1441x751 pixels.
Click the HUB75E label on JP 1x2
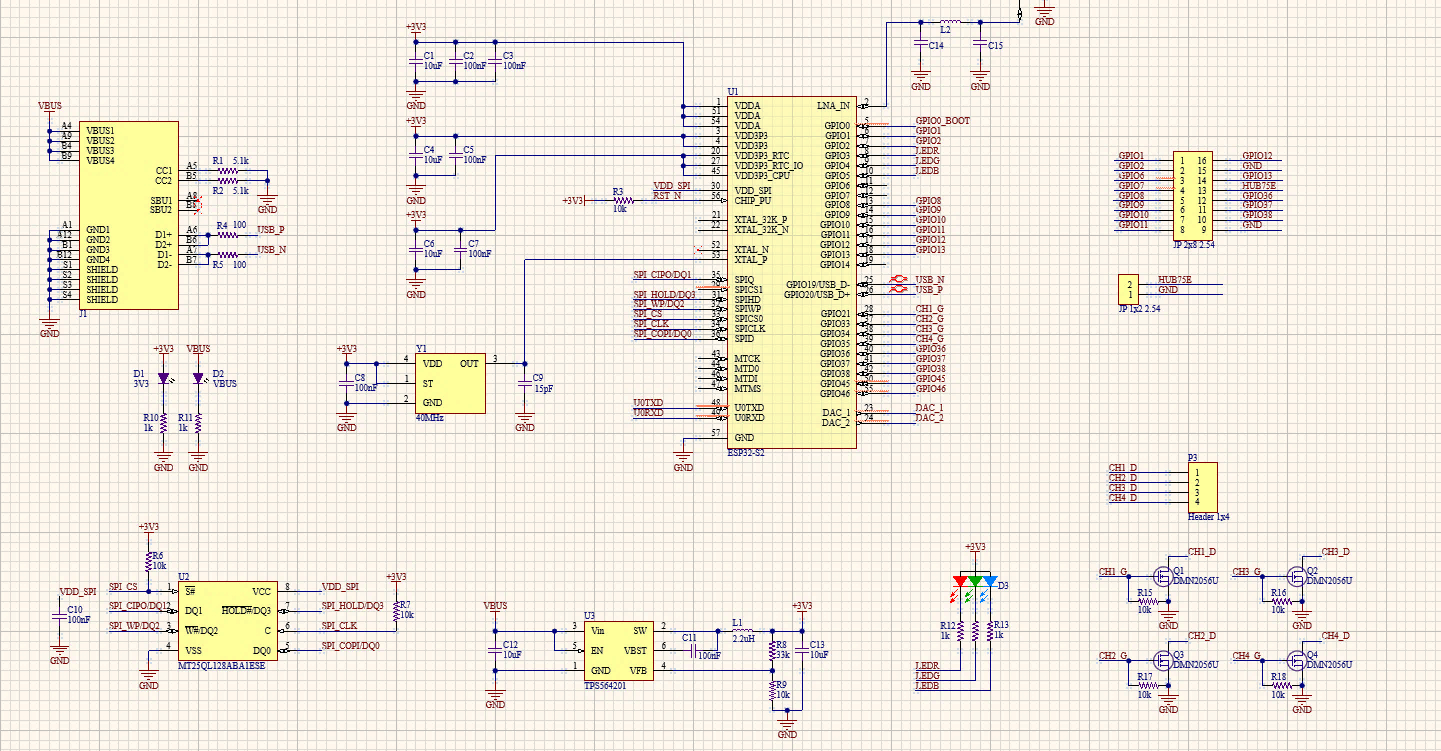[1174, 280]
